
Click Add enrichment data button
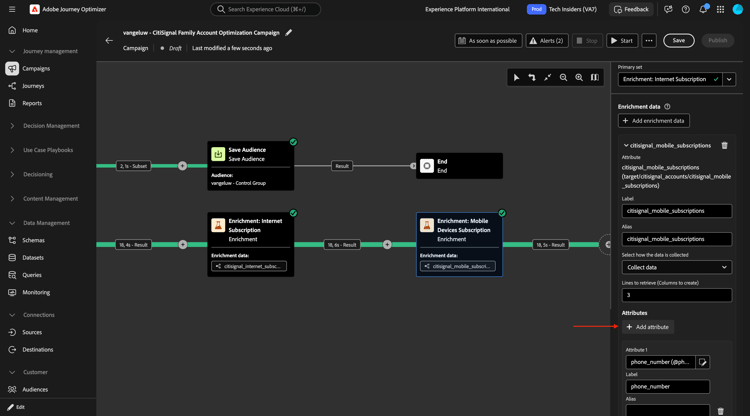tap(653, 120)
